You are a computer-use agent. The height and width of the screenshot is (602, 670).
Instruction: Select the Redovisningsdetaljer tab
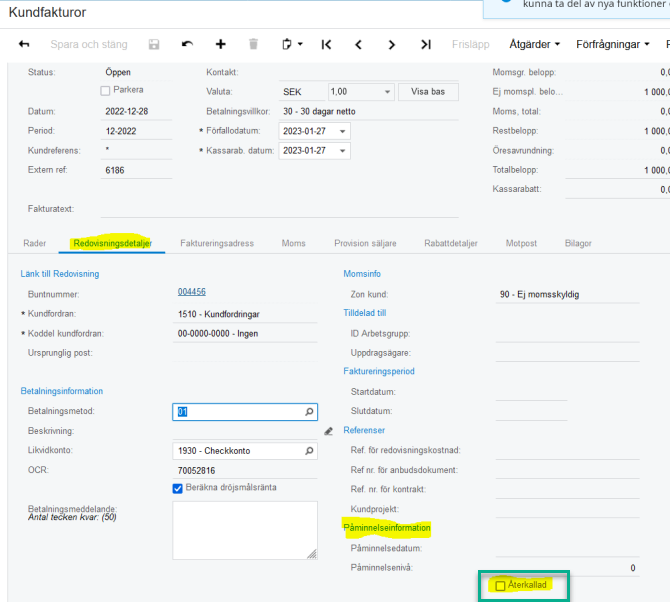pyautogui.click(x=112, y=243)
